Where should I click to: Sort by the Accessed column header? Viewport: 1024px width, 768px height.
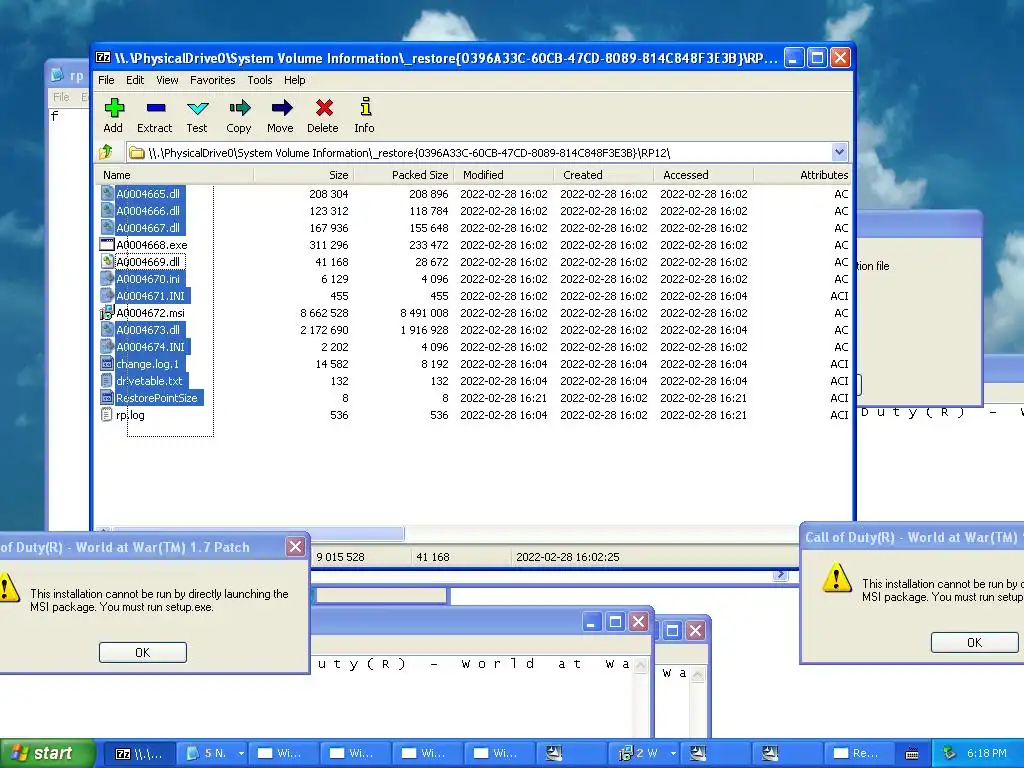[703, 175]
